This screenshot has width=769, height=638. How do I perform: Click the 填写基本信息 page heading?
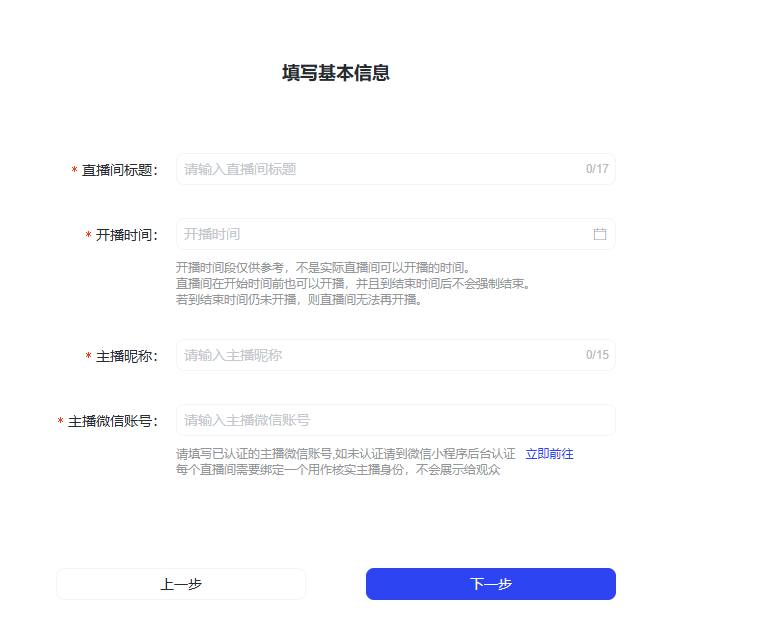pyautogui.click(x=336, y=73)
